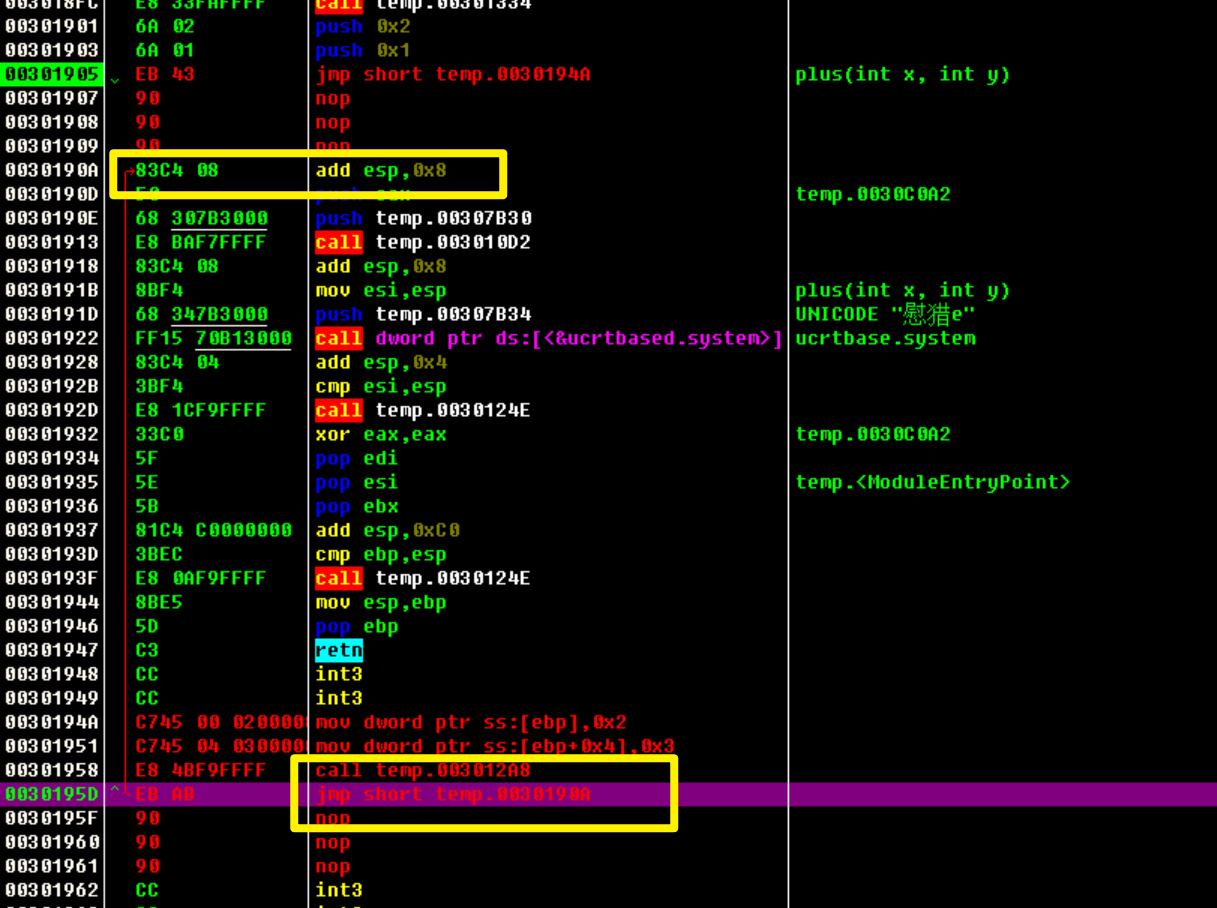This screenshot has height=908, width=1217.
Task: Select the call temp.003012A8 instruction
Action: click(423, 770)
